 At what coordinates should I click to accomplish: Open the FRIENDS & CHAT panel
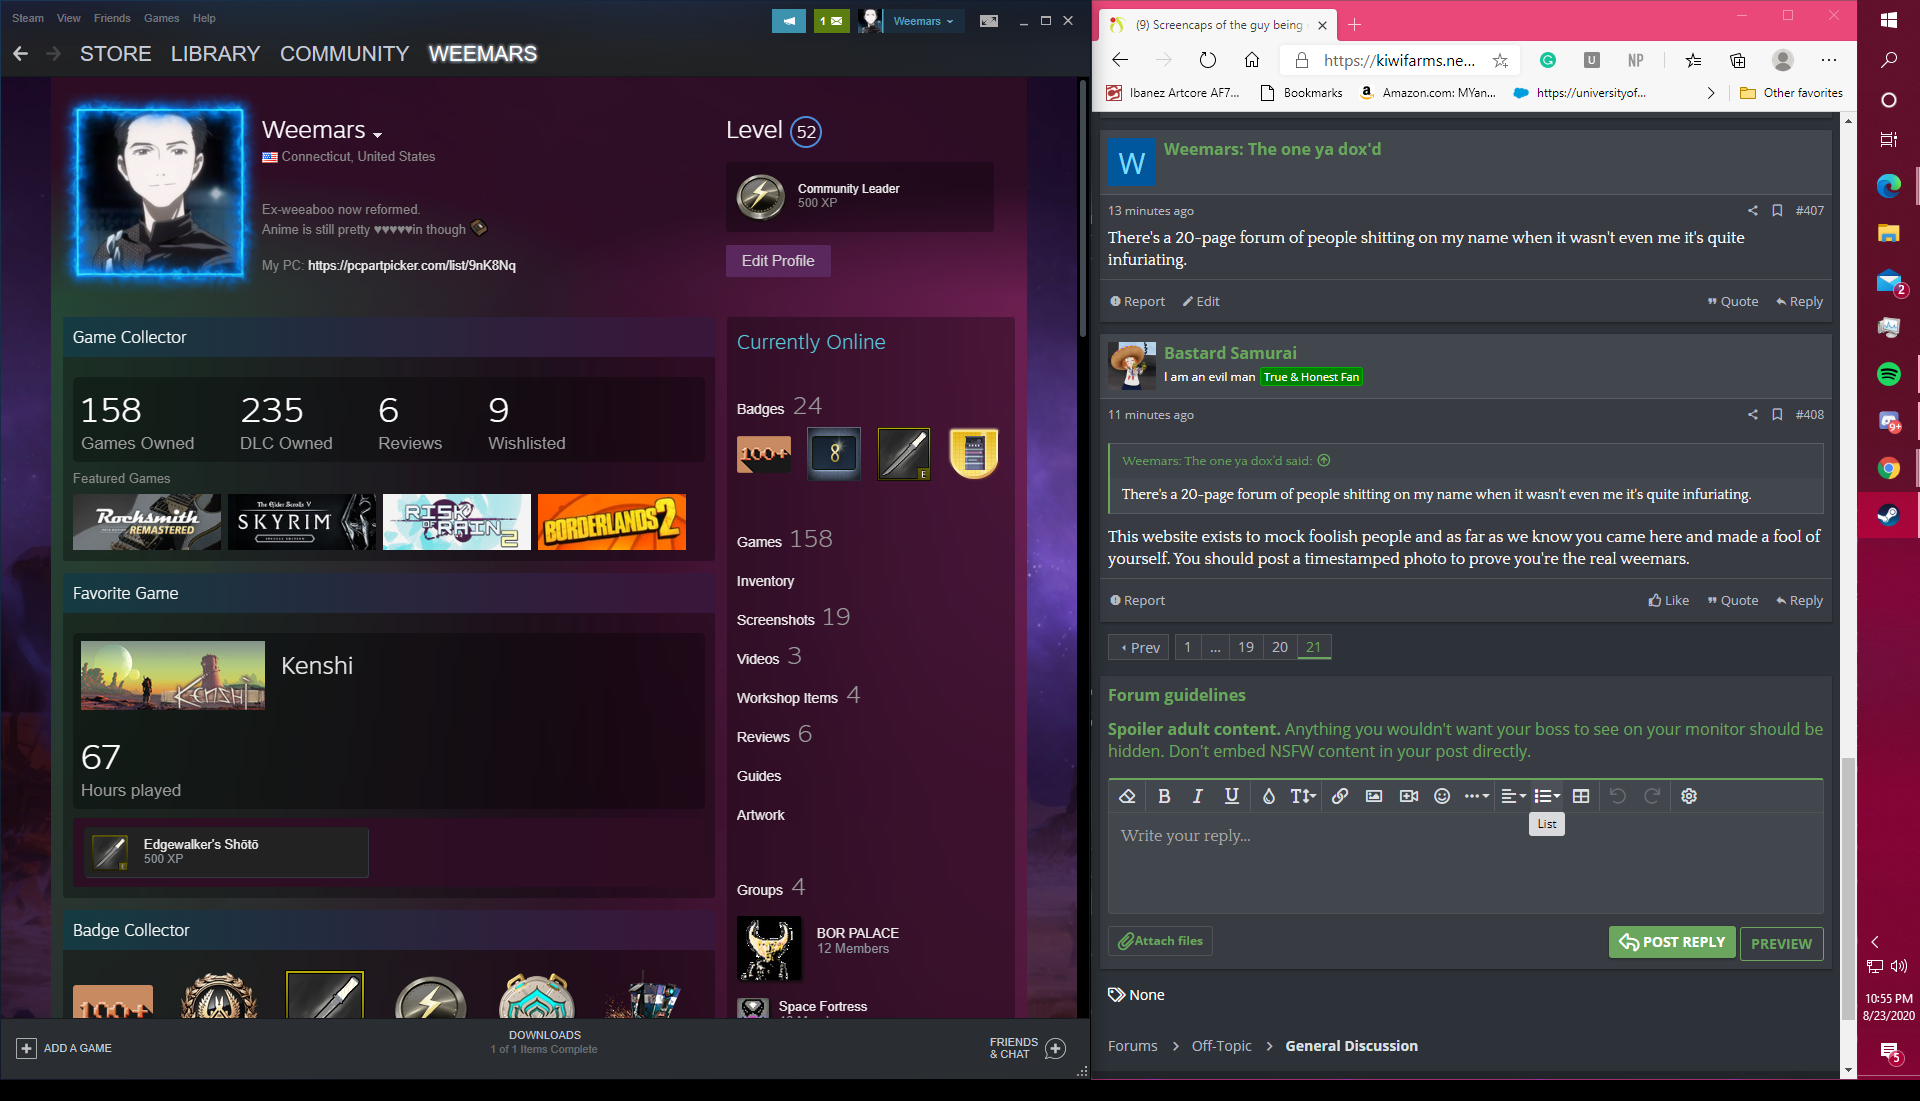coord(1027,1048)
